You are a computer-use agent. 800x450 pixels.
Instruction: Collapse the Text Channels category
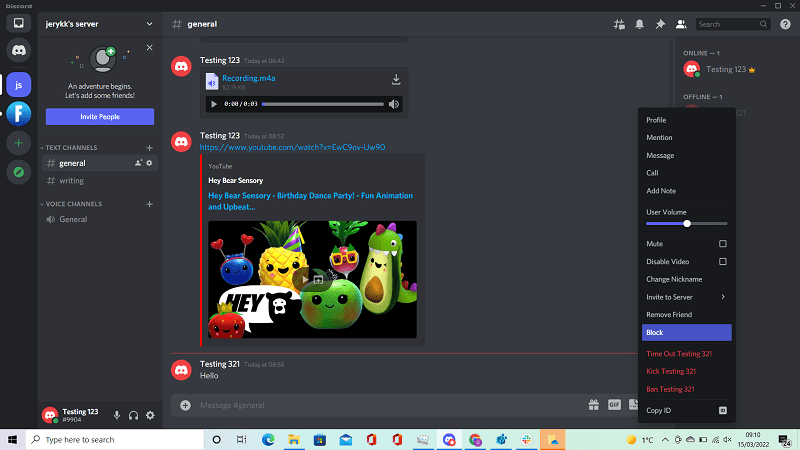[x=72, y=147]
